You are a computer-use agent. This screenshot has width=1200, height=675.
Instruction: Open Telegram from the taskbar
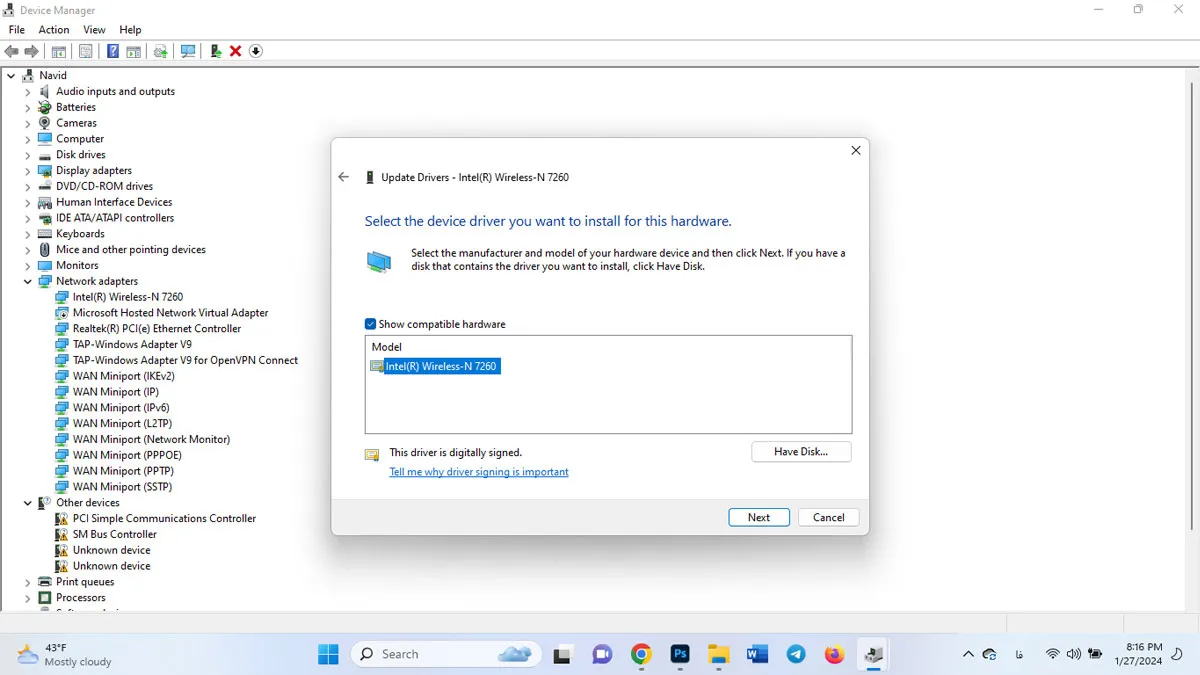[x=796, y=654]
